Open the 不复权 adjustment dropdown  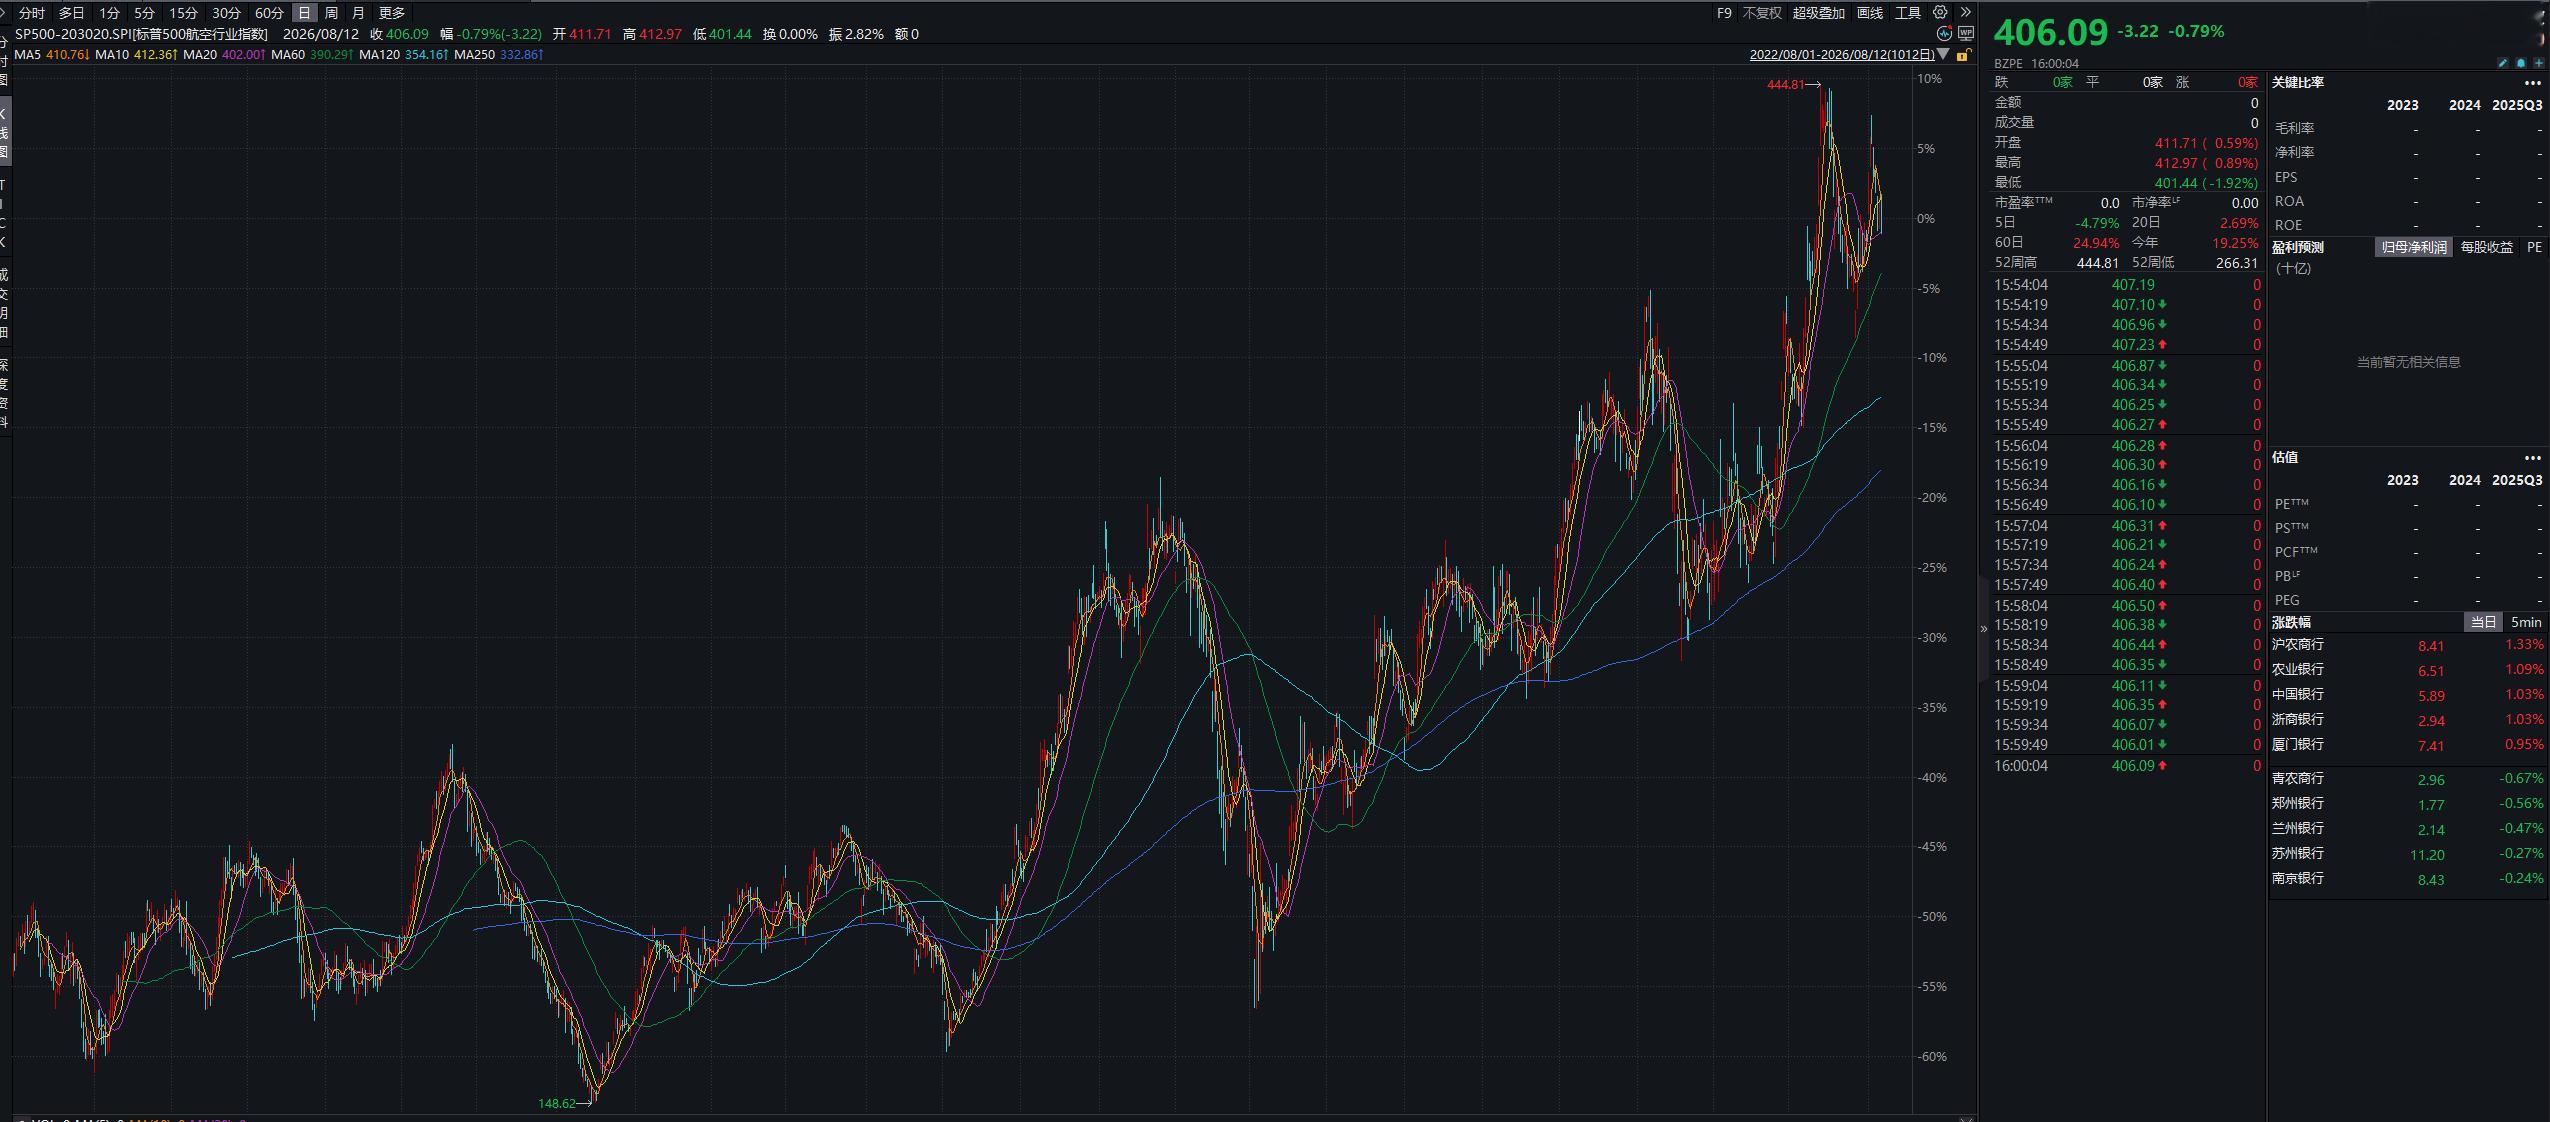click(x=1762, y=13)
